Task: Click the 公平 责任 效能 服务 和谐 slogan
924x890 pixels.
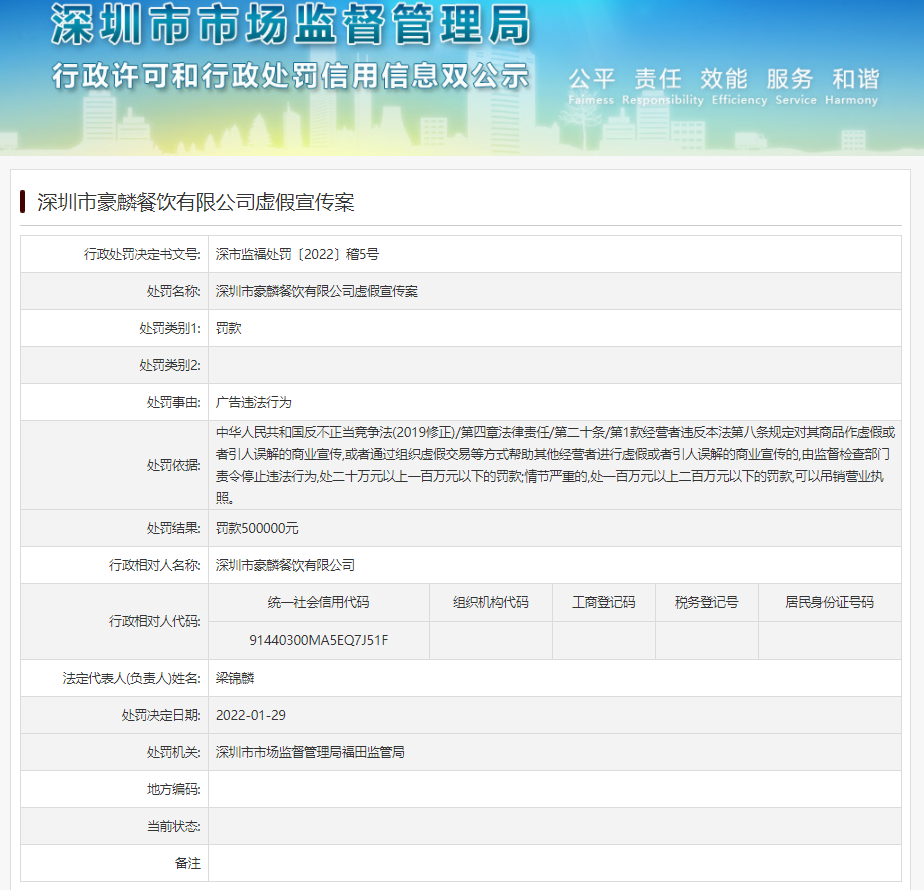Action: coord(723,79)
